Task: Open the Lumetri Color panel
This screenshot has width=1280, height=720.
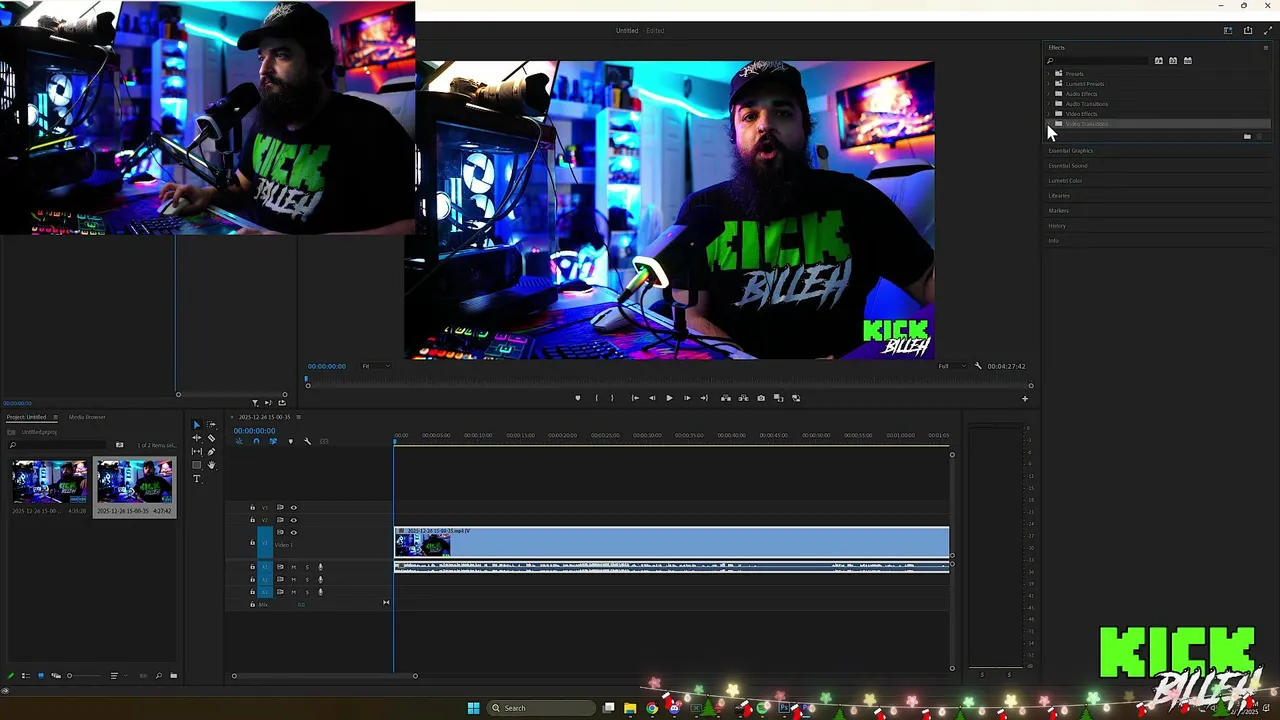Action: pyautogui.click(x=1065, y=181)
